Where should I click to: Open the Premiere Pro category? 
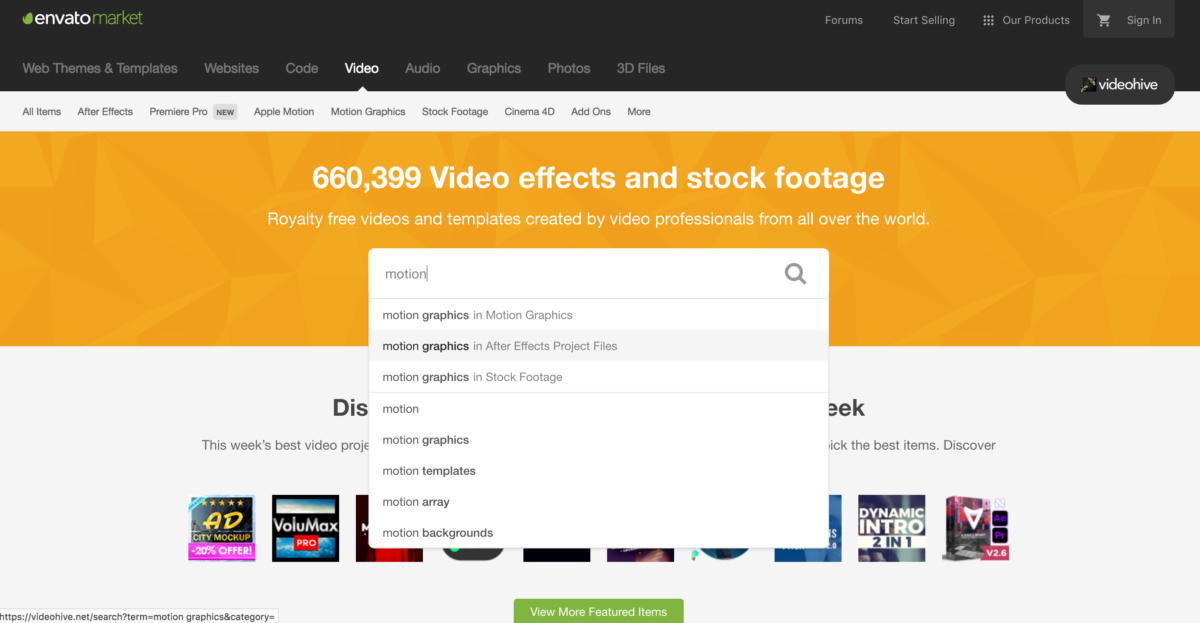[179, 112]
